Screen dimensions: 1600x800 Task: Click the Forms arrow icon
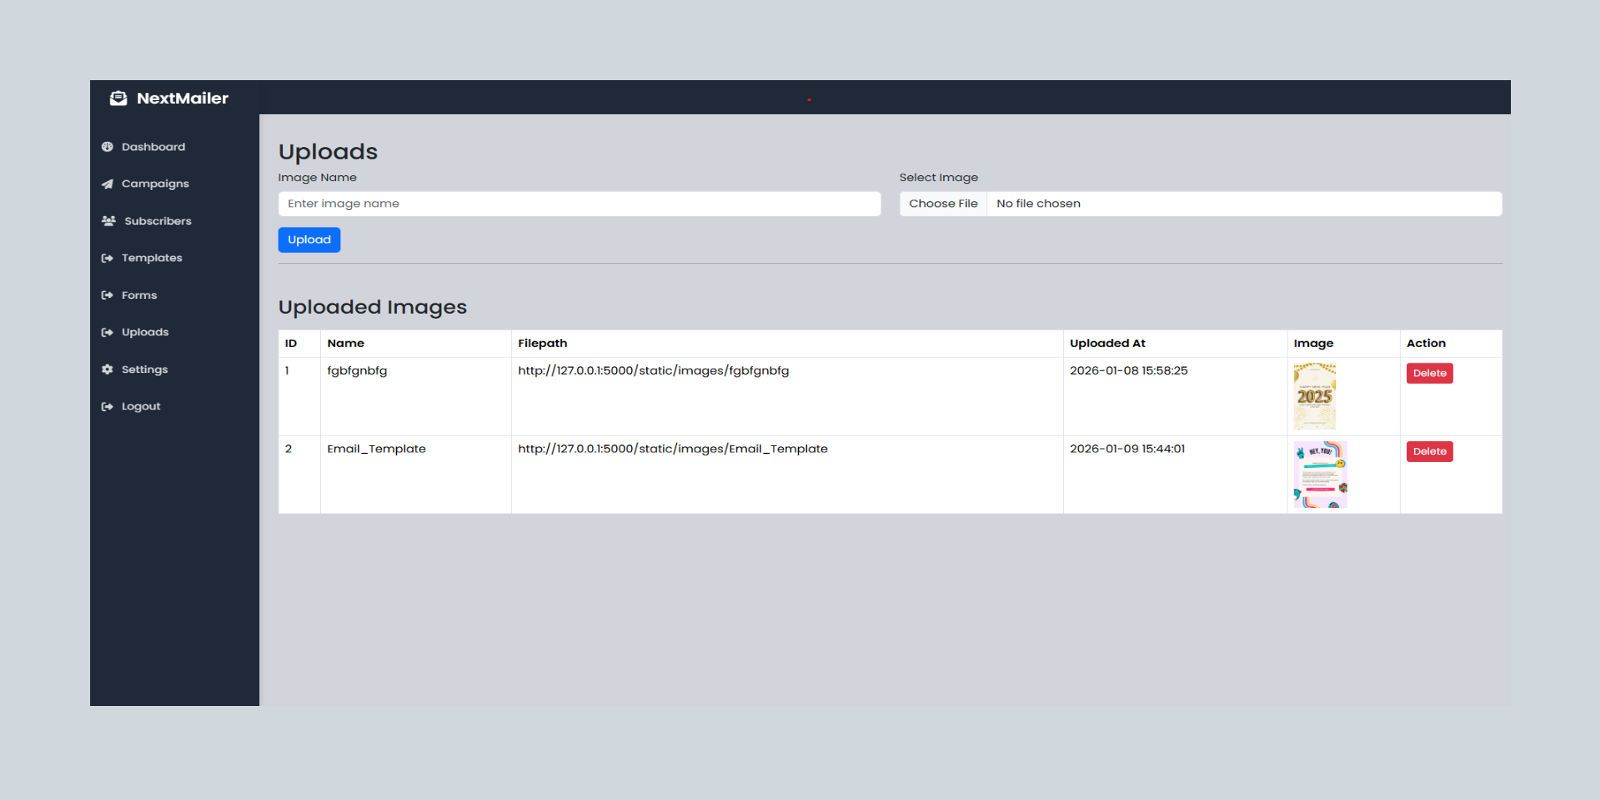[107, 295]
